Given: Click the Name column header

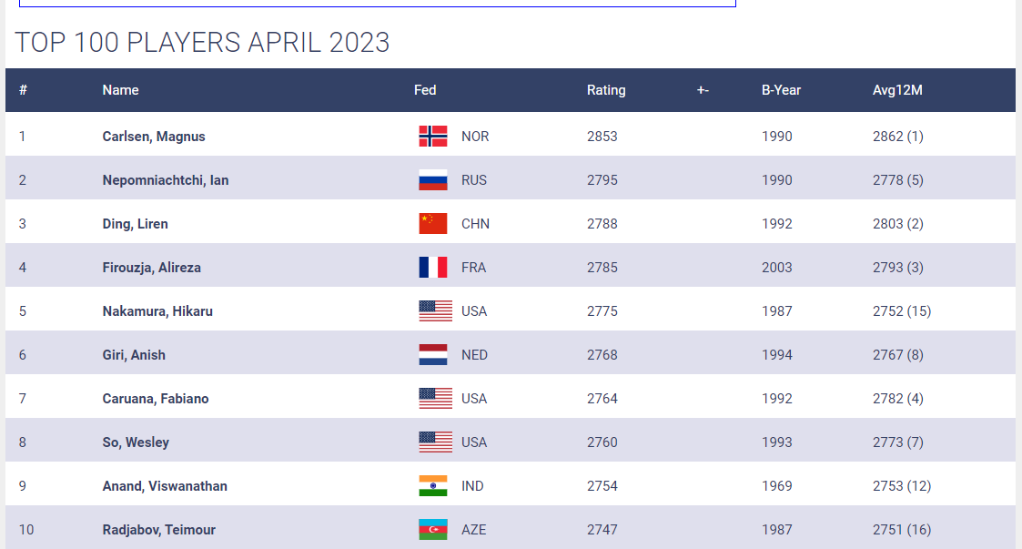Looking at the screenshot, I should click(x=120, y=90).
